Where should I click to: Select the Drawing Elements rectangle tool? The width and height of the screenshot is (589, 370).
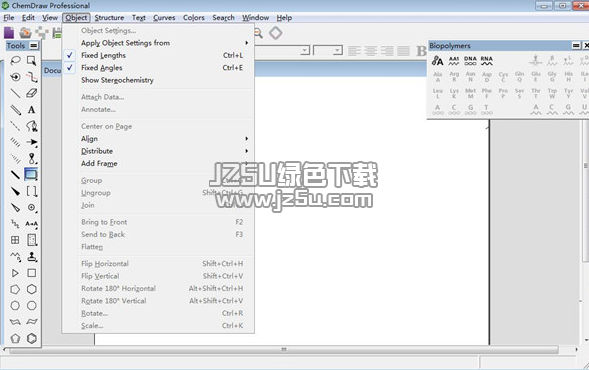pyautogui.click(x=31, y=175)
